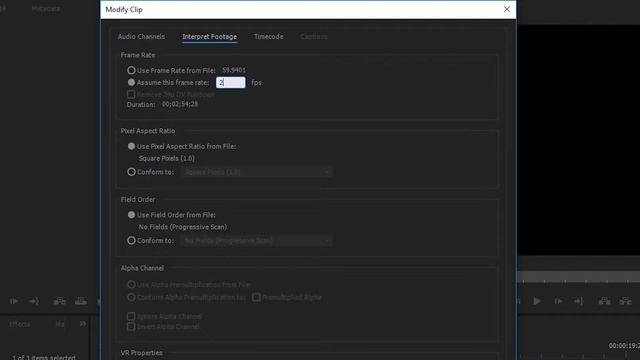Open the Effects panel tab
The image size is (640, 360).
pyautogui.click(x=20, y=324)
